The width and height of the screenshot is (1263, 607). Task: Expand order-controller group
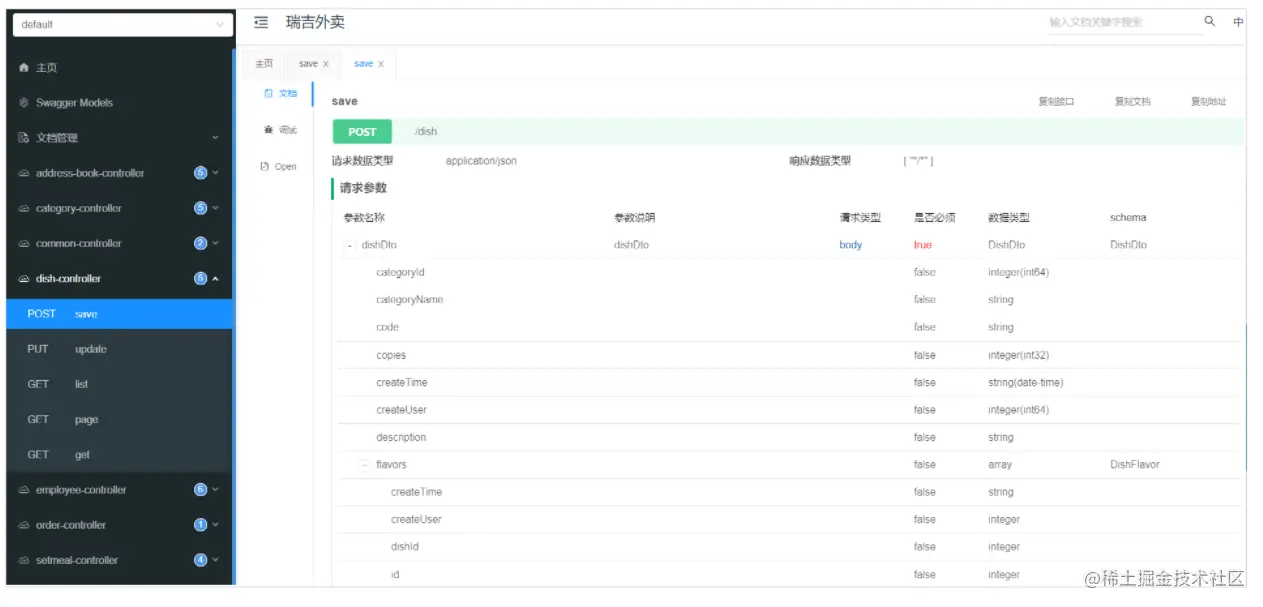click(x=119, y=525)
